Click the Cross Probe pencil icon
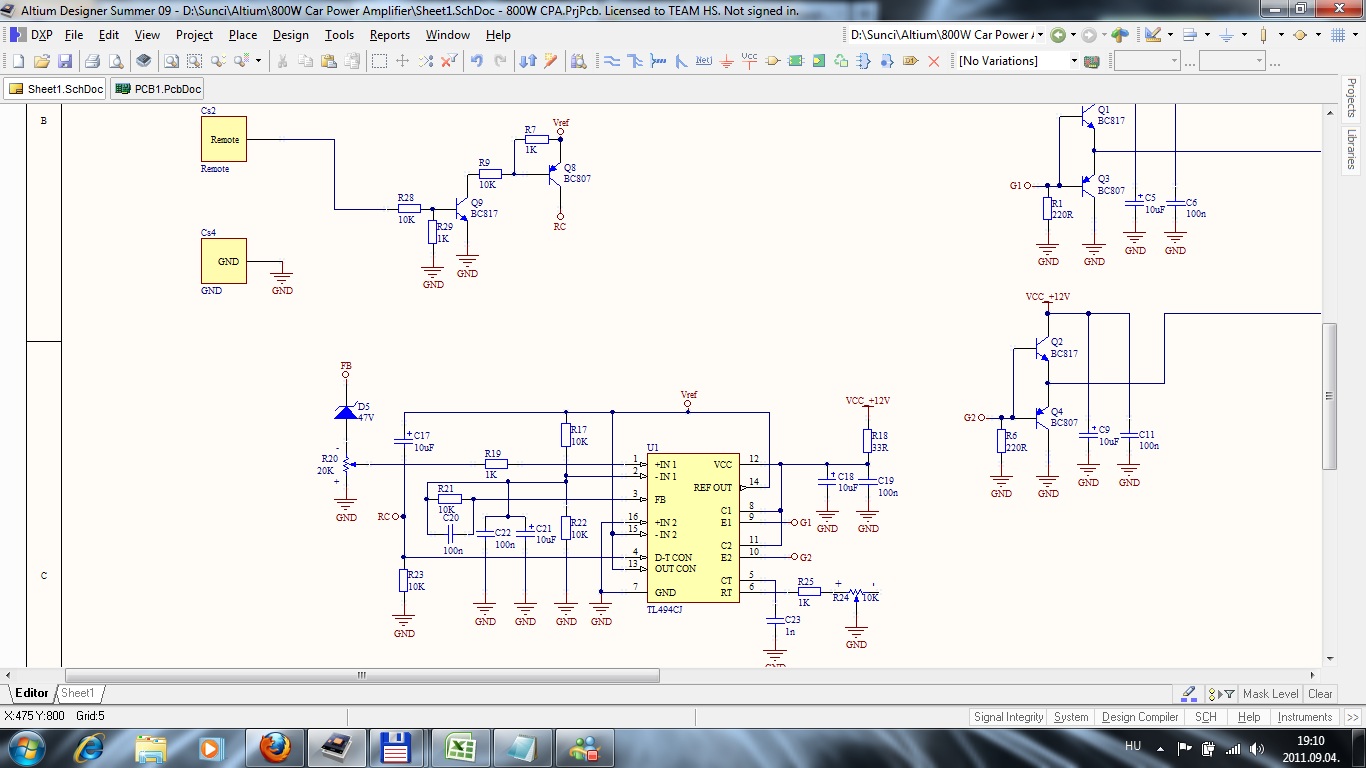The width and height of the screenshot is (1366, 768). tap(550, 61)
